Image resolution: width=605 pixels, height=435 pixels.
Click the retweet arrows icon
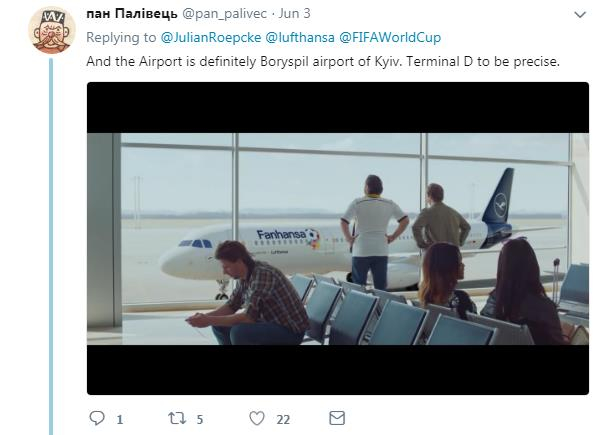[174, 418]
